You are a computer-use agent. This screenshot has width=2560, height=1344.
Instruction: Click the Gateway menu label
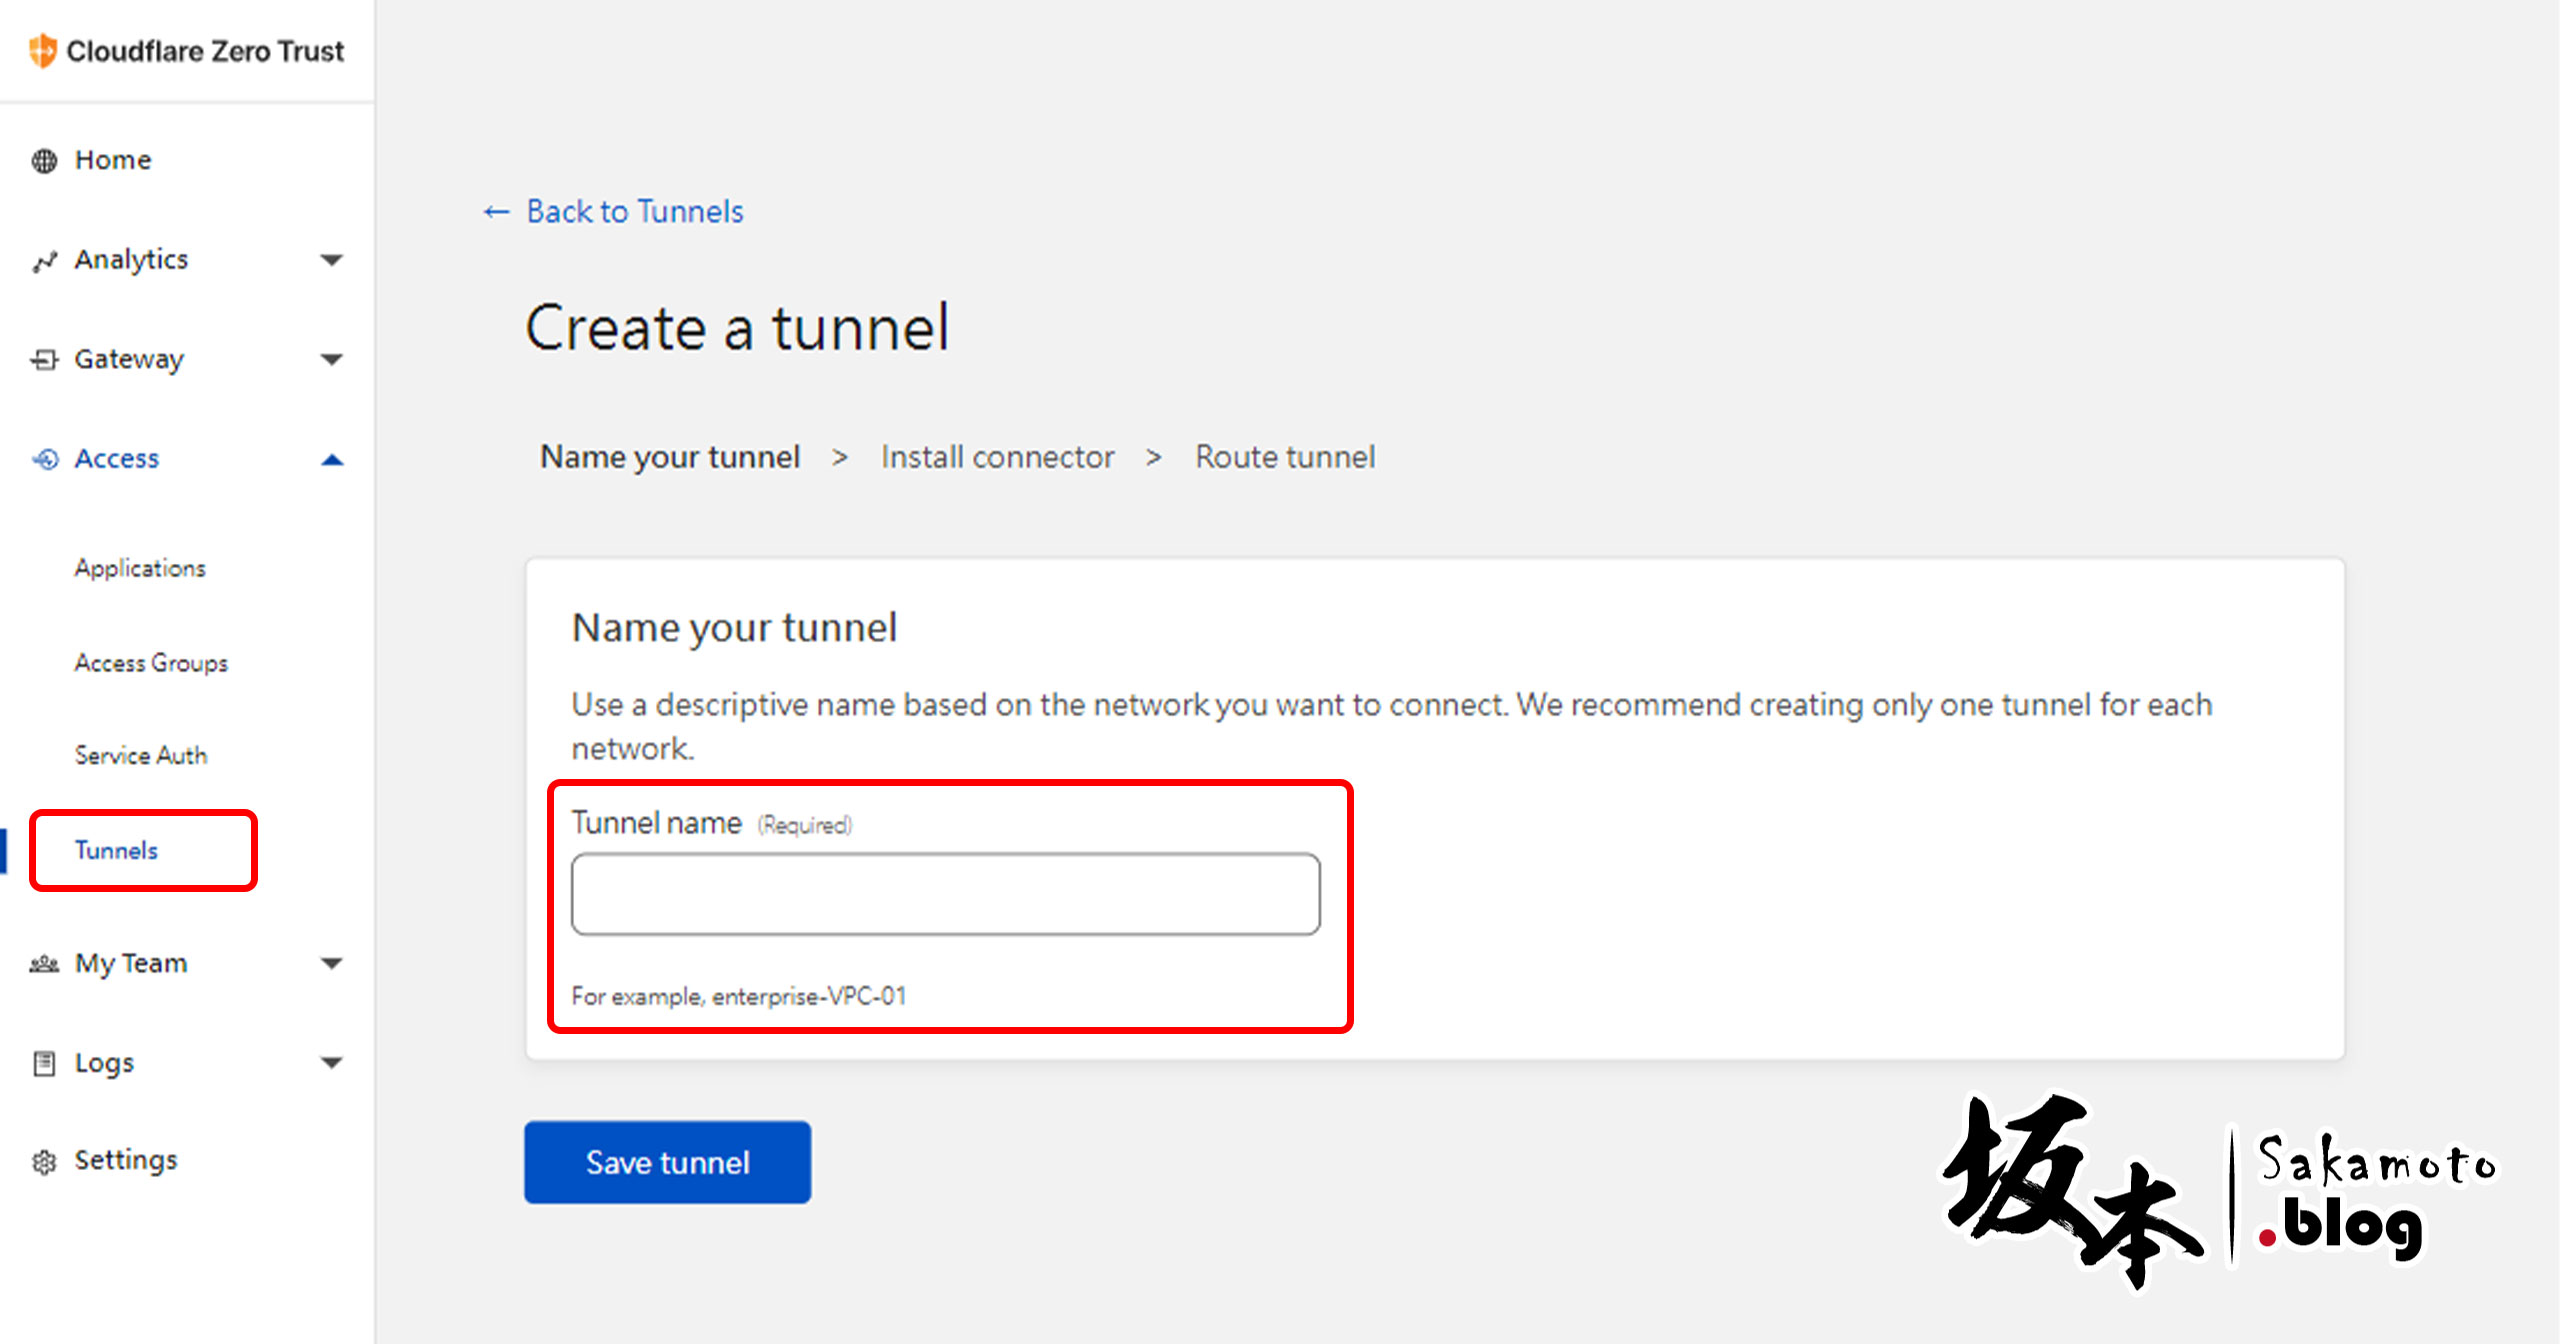point(129,359)
